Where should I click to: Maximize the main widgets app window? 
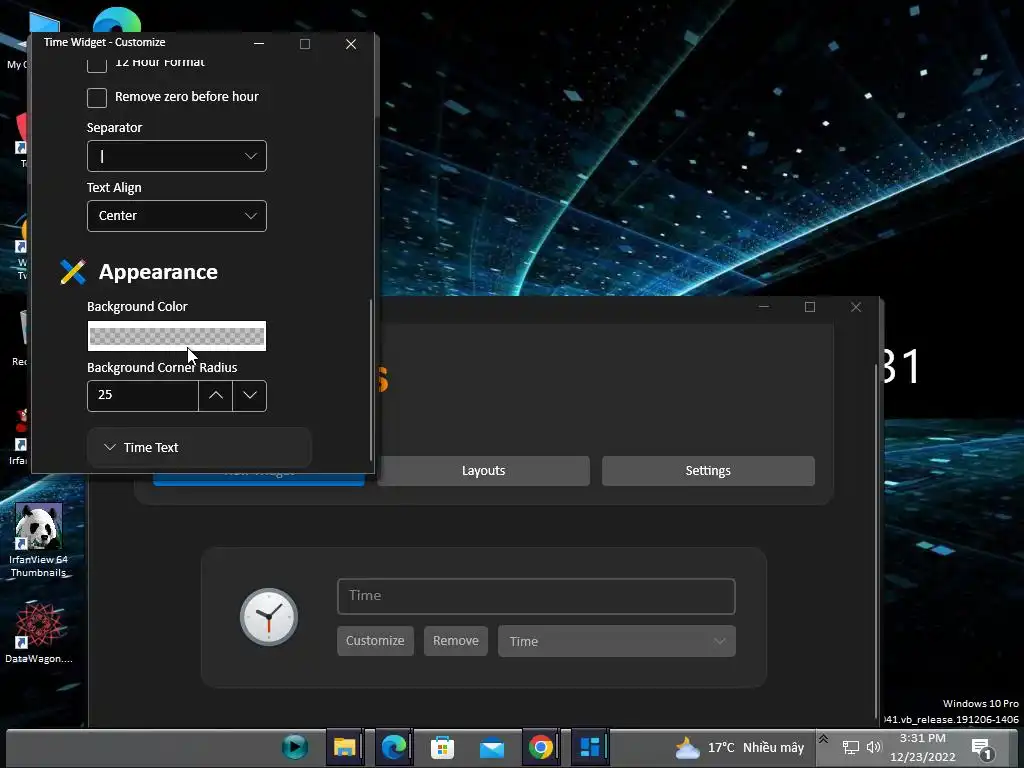[810, 307]
